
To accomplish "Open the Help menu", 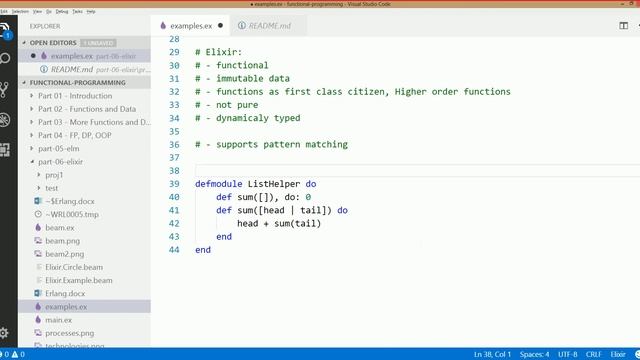I will click(x=91, y=11).
